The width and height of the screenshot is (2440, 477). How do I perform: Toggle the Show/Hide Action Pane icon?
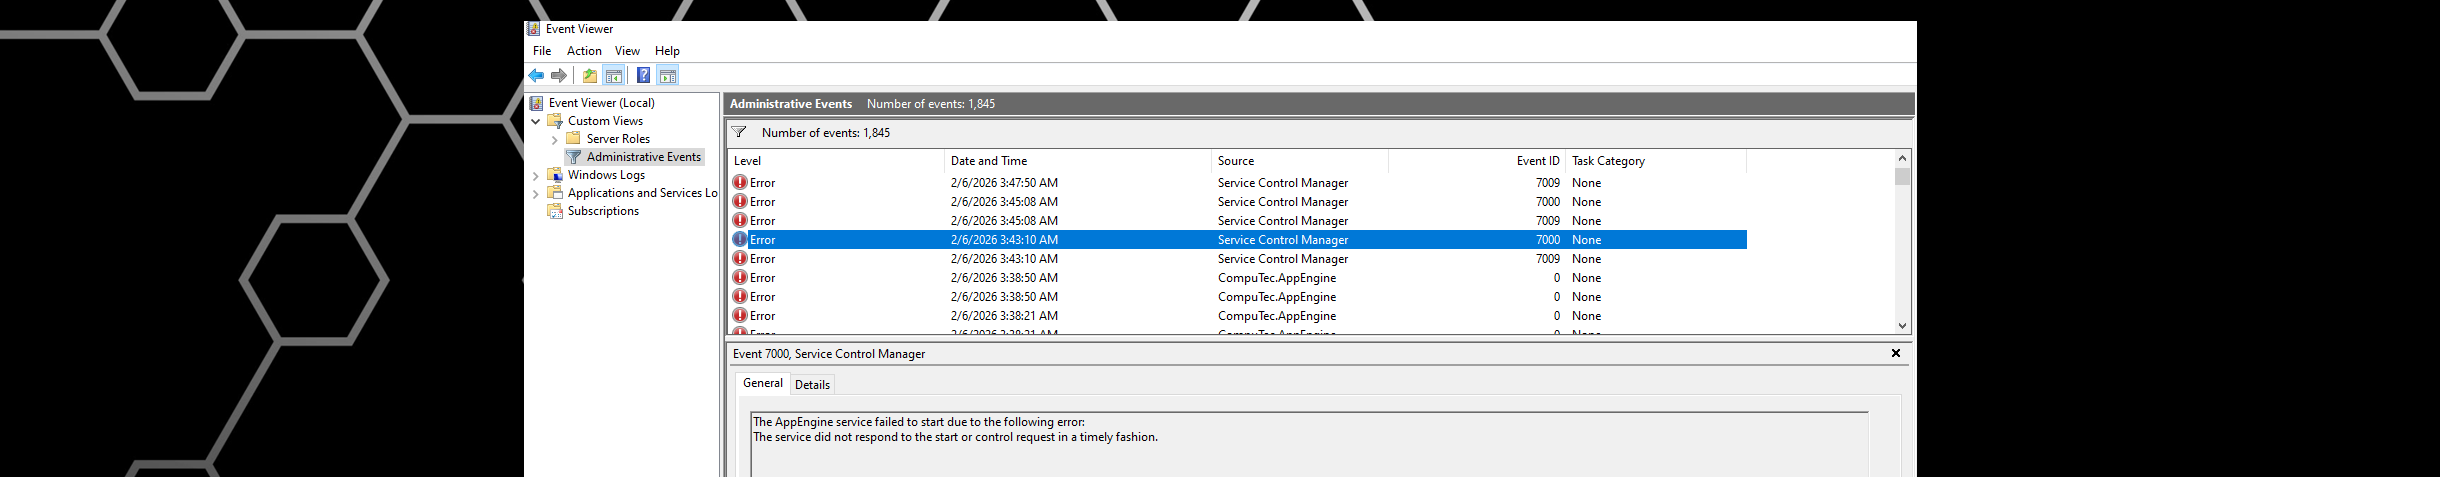coord(668,76)
